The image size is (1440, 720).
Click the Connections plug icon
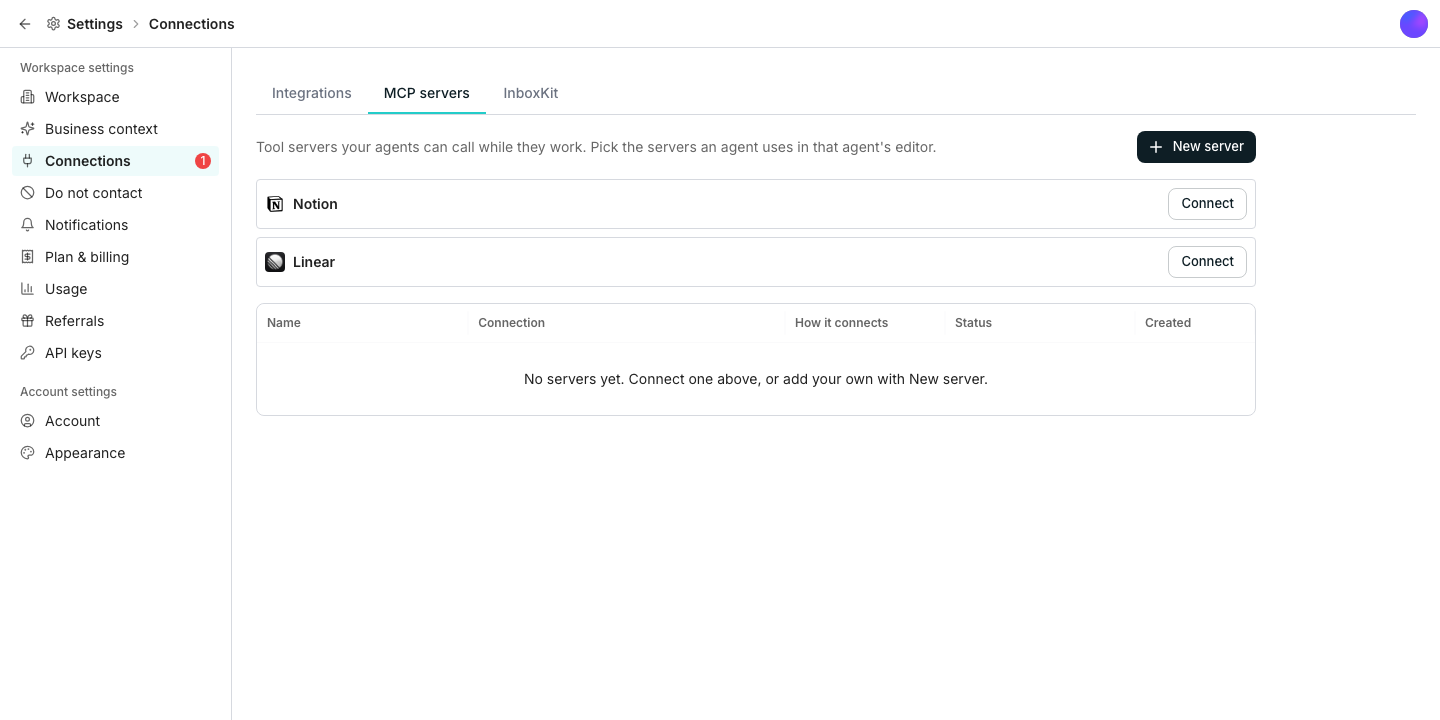28,161
